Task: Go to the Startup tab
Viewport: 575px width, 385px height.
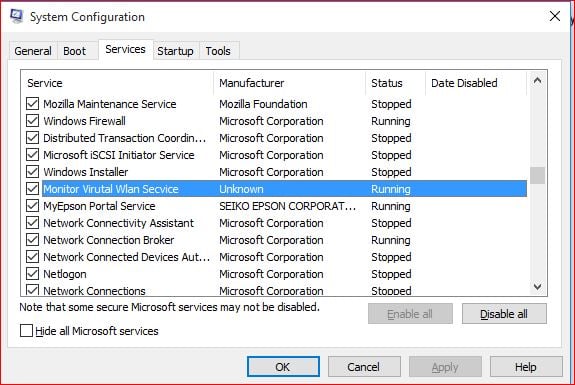Action: point(175,51)
